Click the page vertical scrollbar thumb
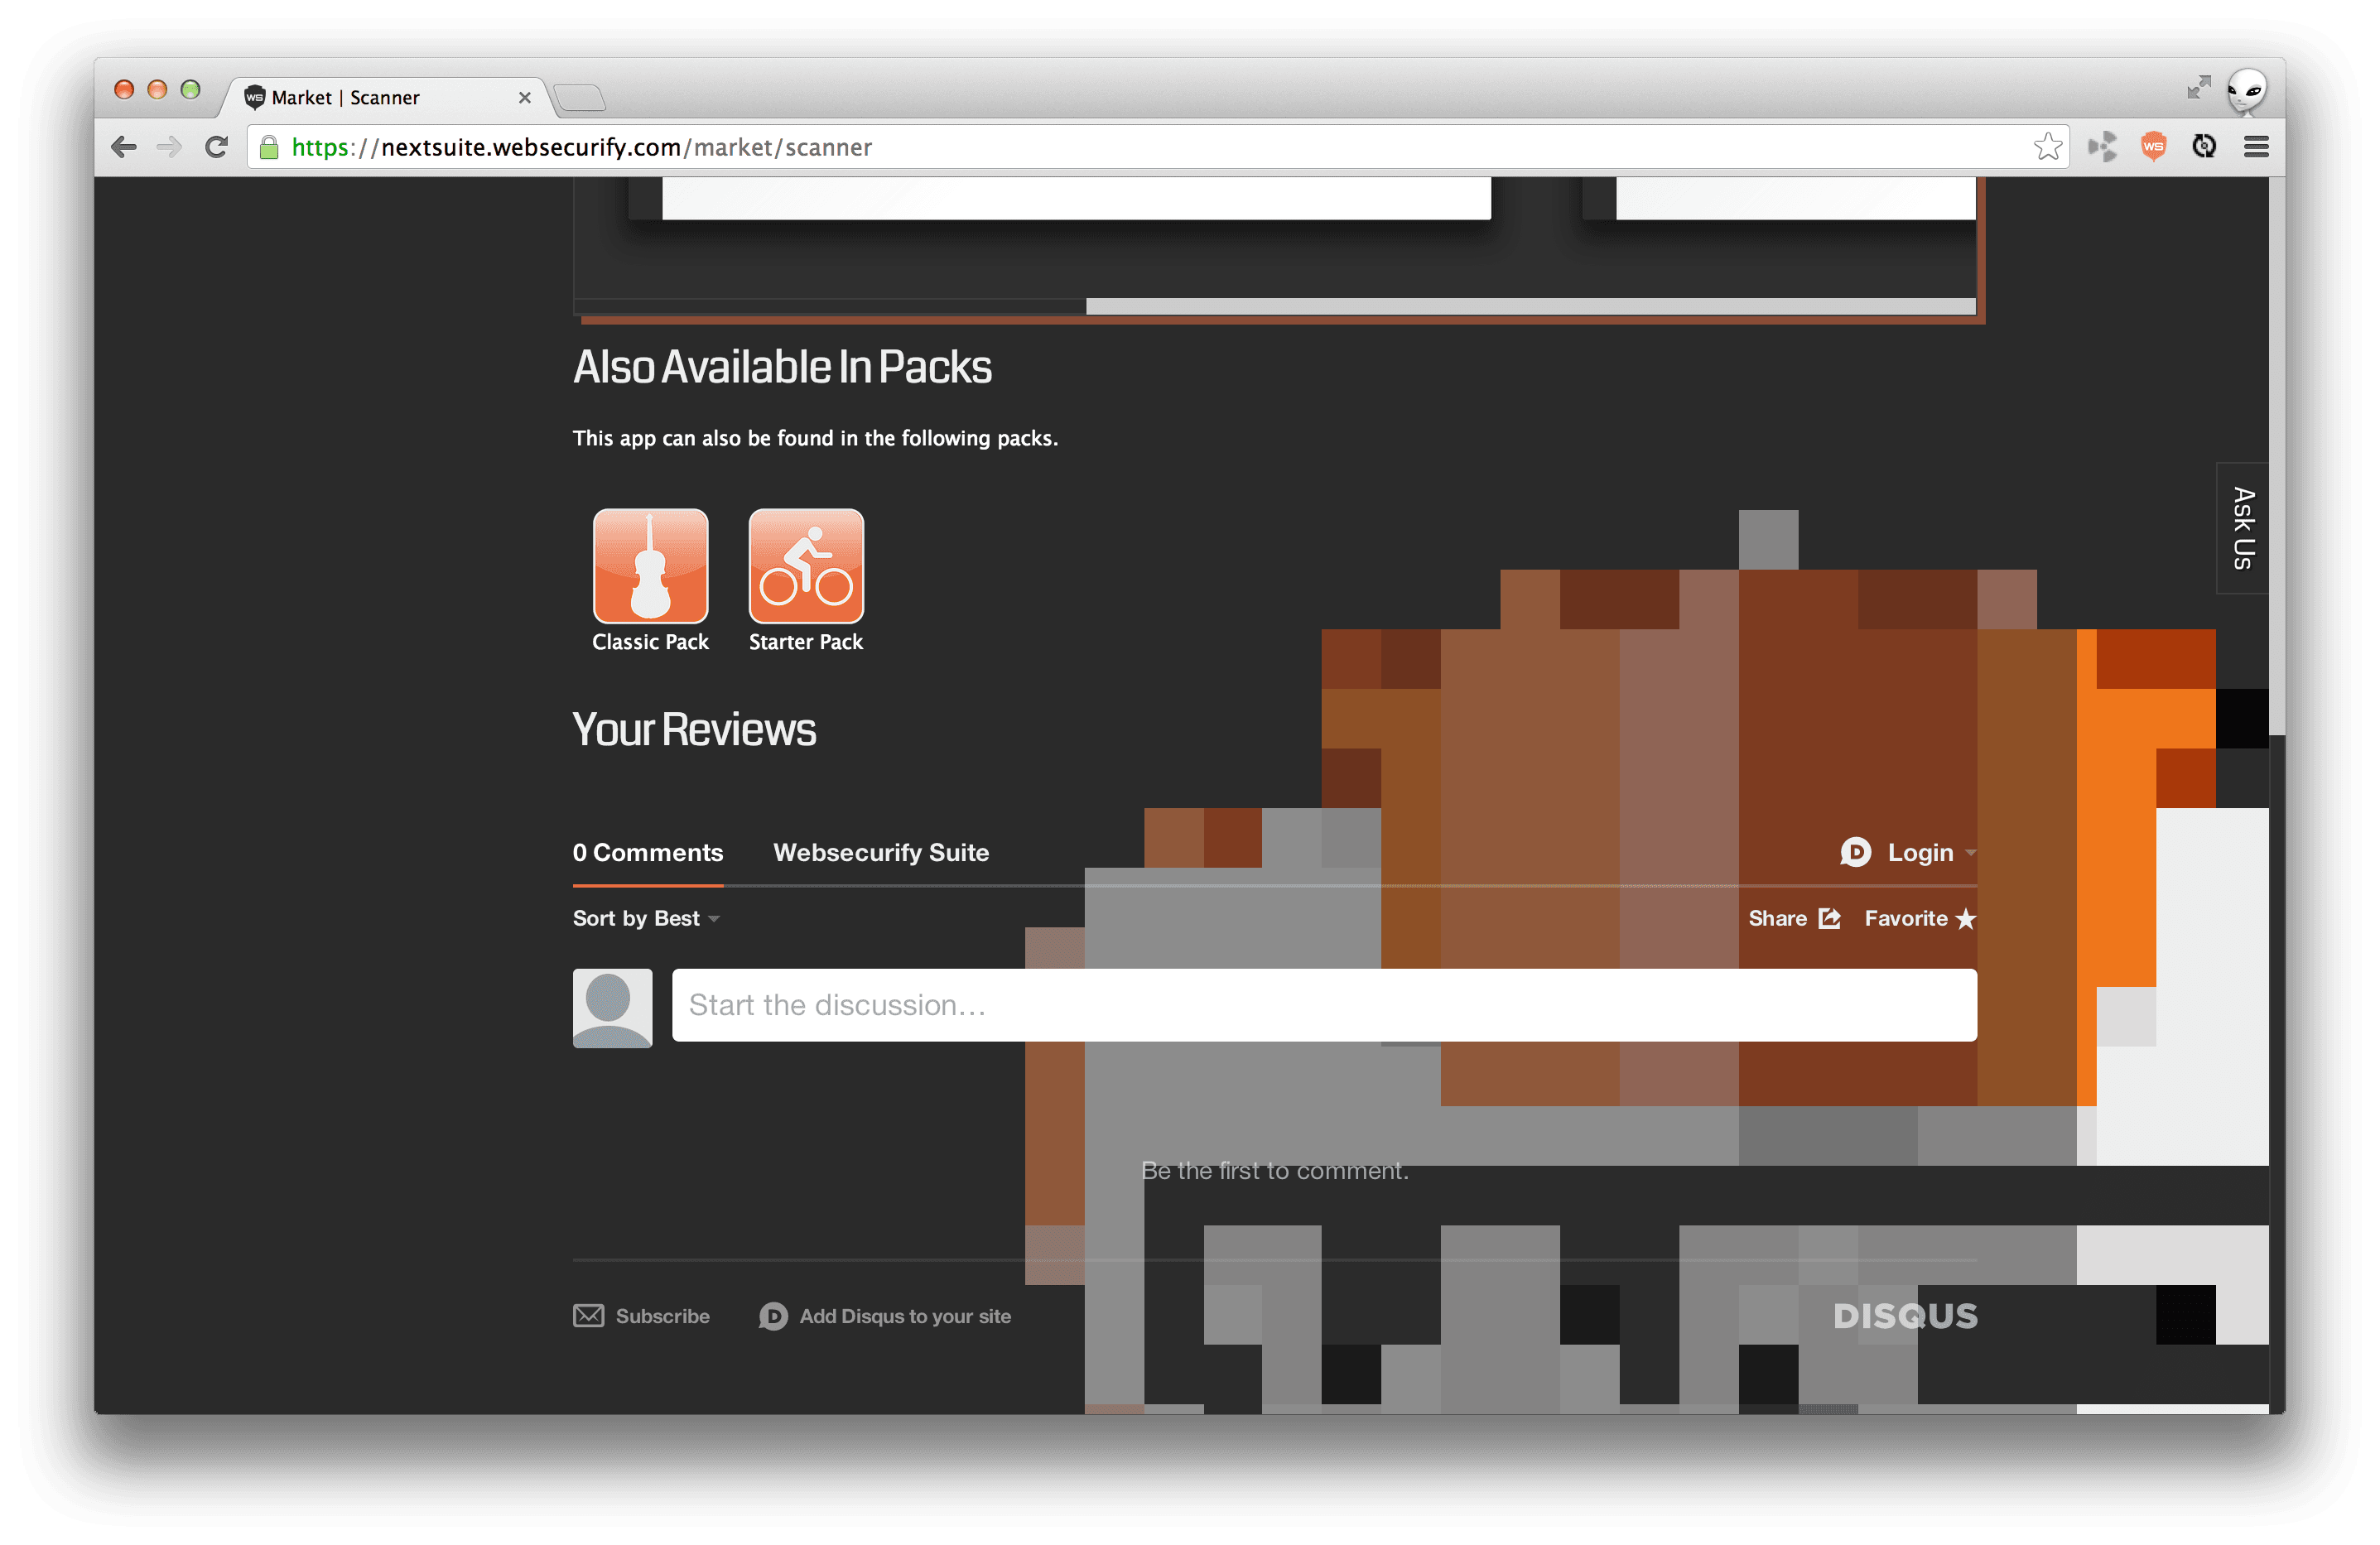 click(x=2277, y=456)
